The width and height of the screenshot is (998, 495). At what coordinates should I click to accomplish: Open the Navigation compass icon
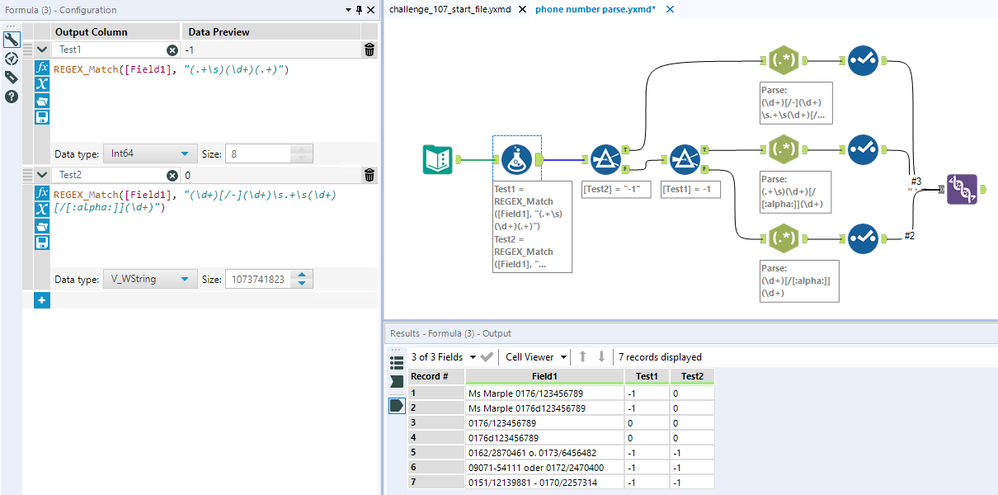[x=11, y=59]
